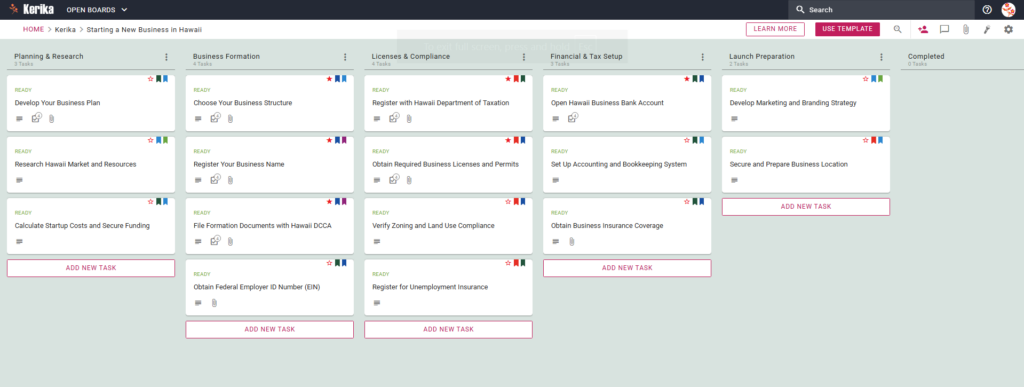Open chat on Register for Unemployment Insurance card
1024x387 pixels.
[377, 303]
